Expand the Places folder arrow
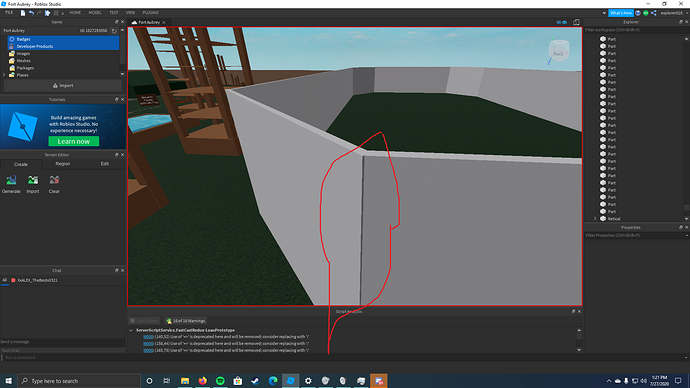 (x=4, y=75)
